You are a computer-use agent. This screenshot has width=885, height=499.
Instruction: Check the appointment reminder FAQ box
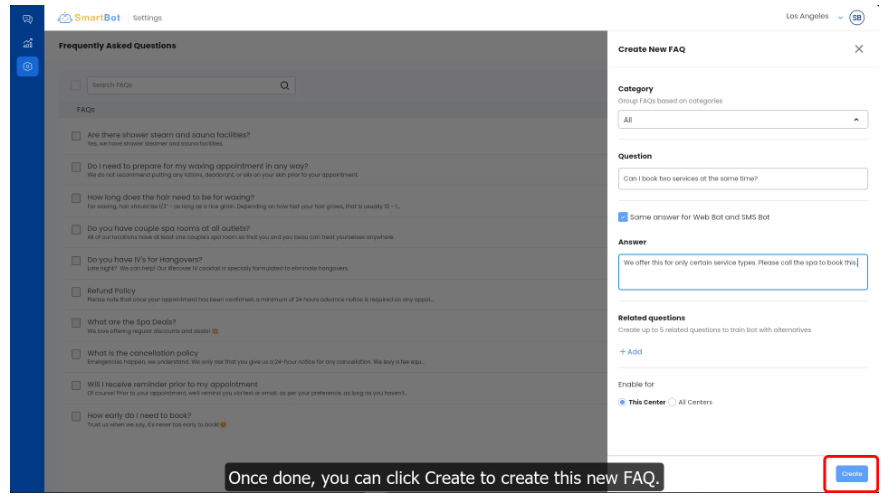coord(76,386)
